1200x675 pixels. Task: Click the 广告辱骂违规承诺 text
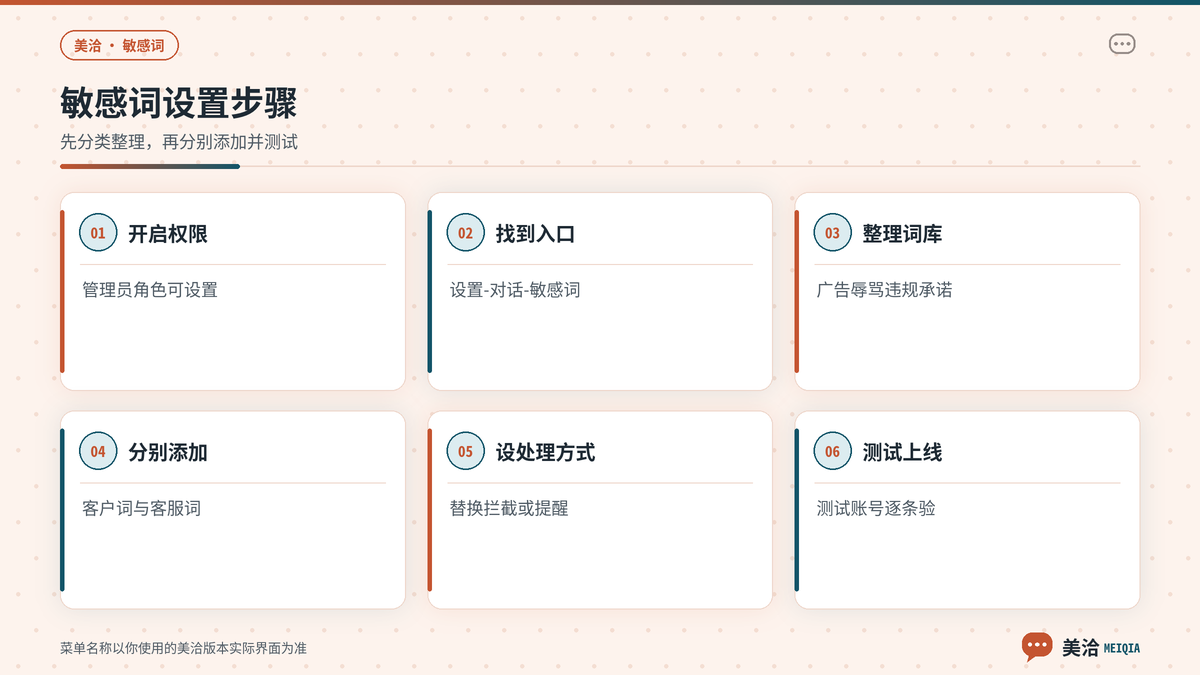click(885, 290)
